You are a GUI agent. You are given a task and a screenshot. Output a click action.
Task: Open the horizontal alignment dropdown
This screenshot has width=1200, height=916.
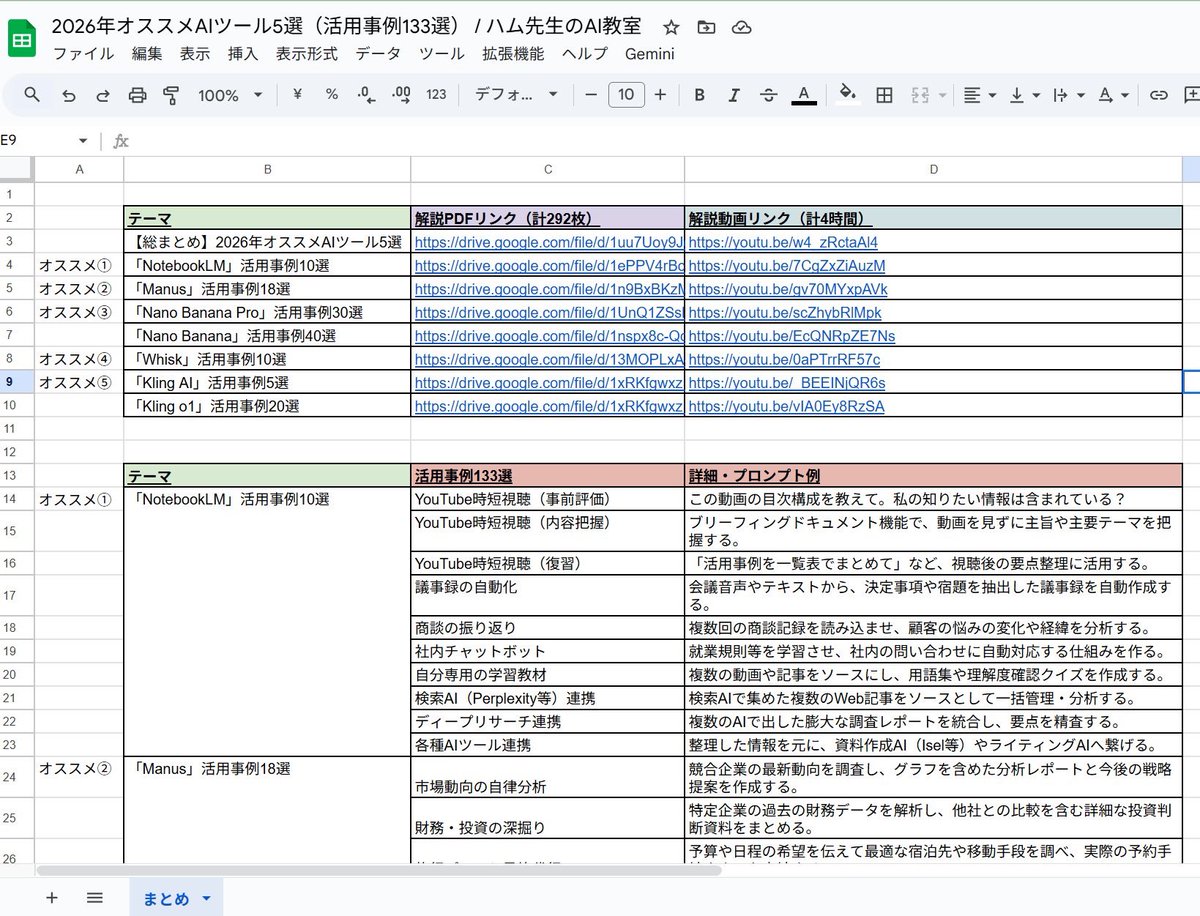click(977, 95)
